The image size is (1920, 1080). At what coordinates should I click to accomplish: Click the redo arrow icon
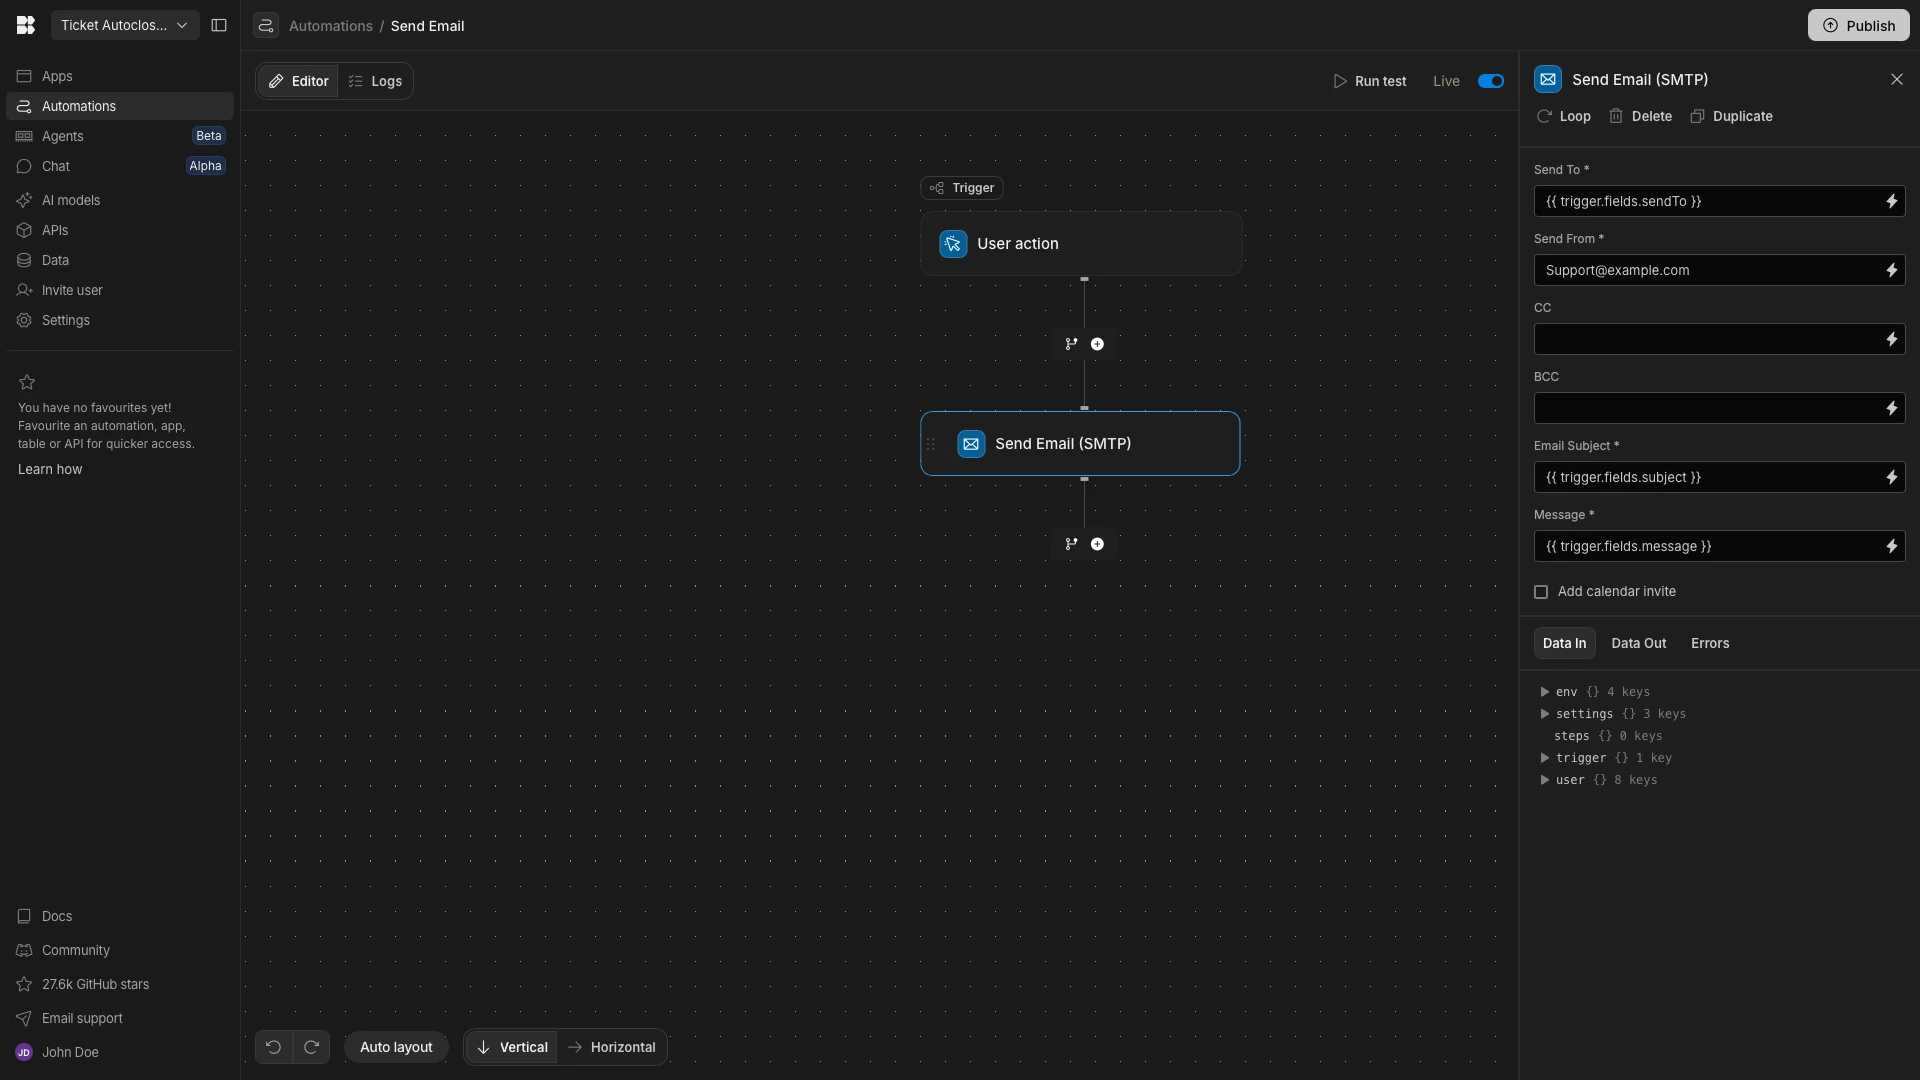311,1047
